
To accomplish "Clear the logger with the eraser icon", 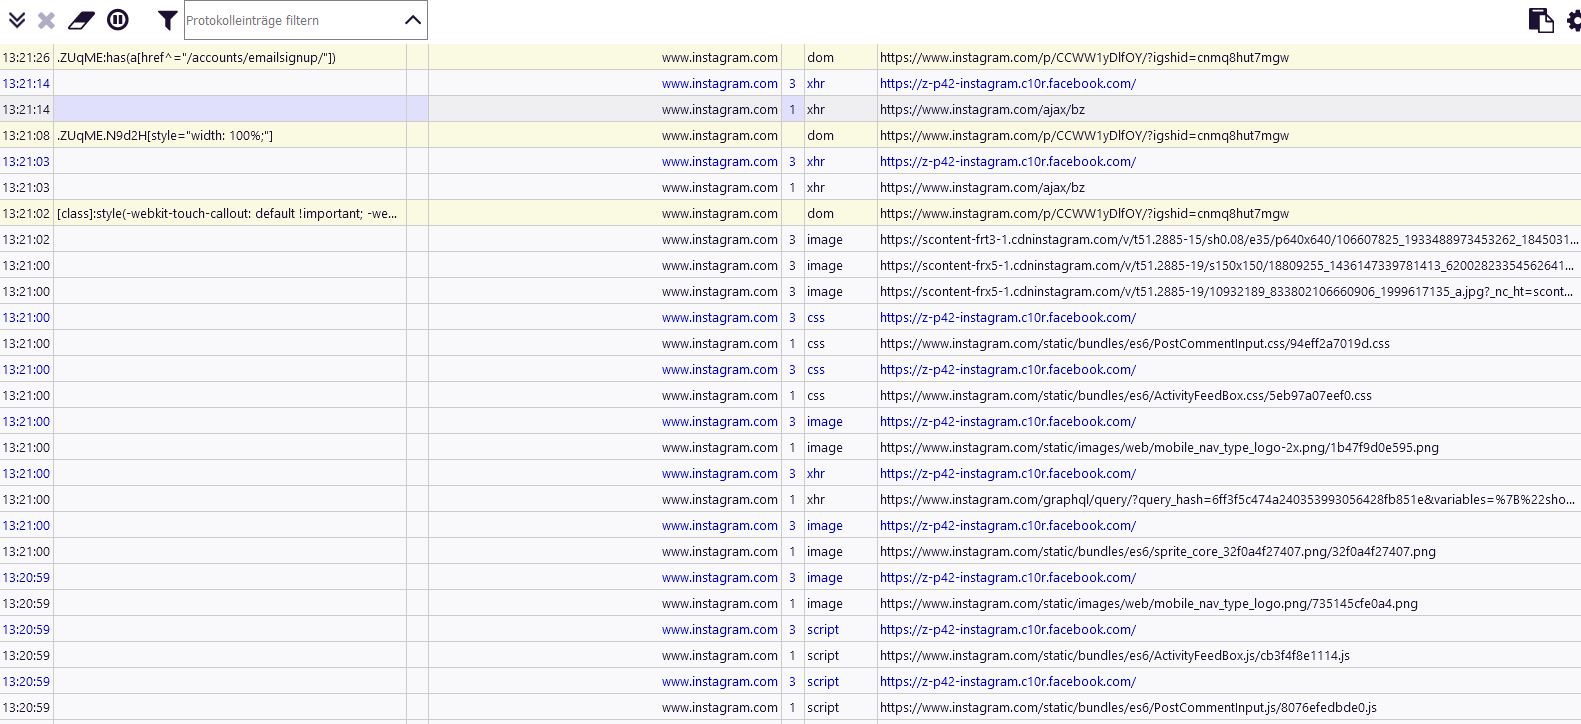I will point(81,20).
